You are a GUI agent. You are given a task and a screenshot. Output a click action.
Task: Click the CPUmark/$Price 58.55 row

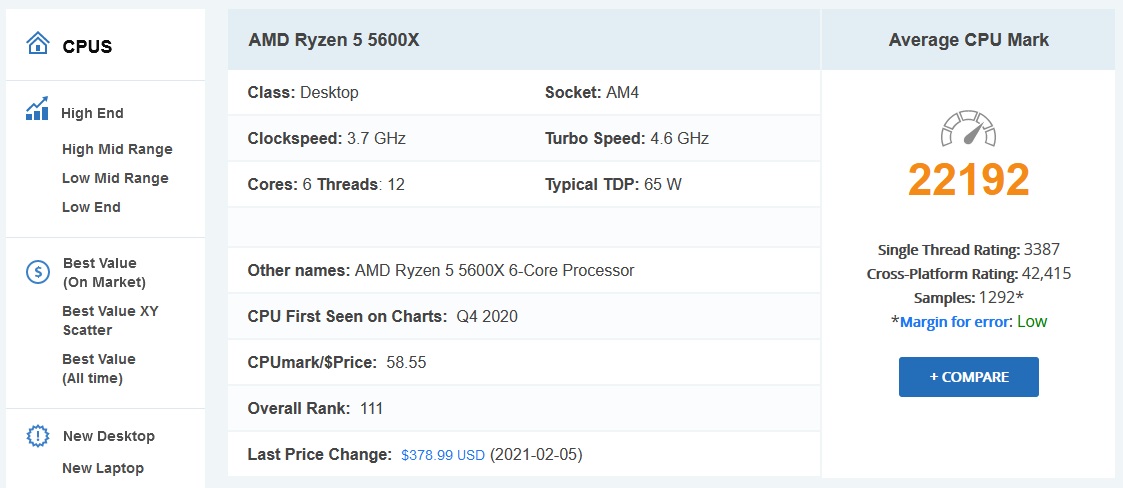524,362
